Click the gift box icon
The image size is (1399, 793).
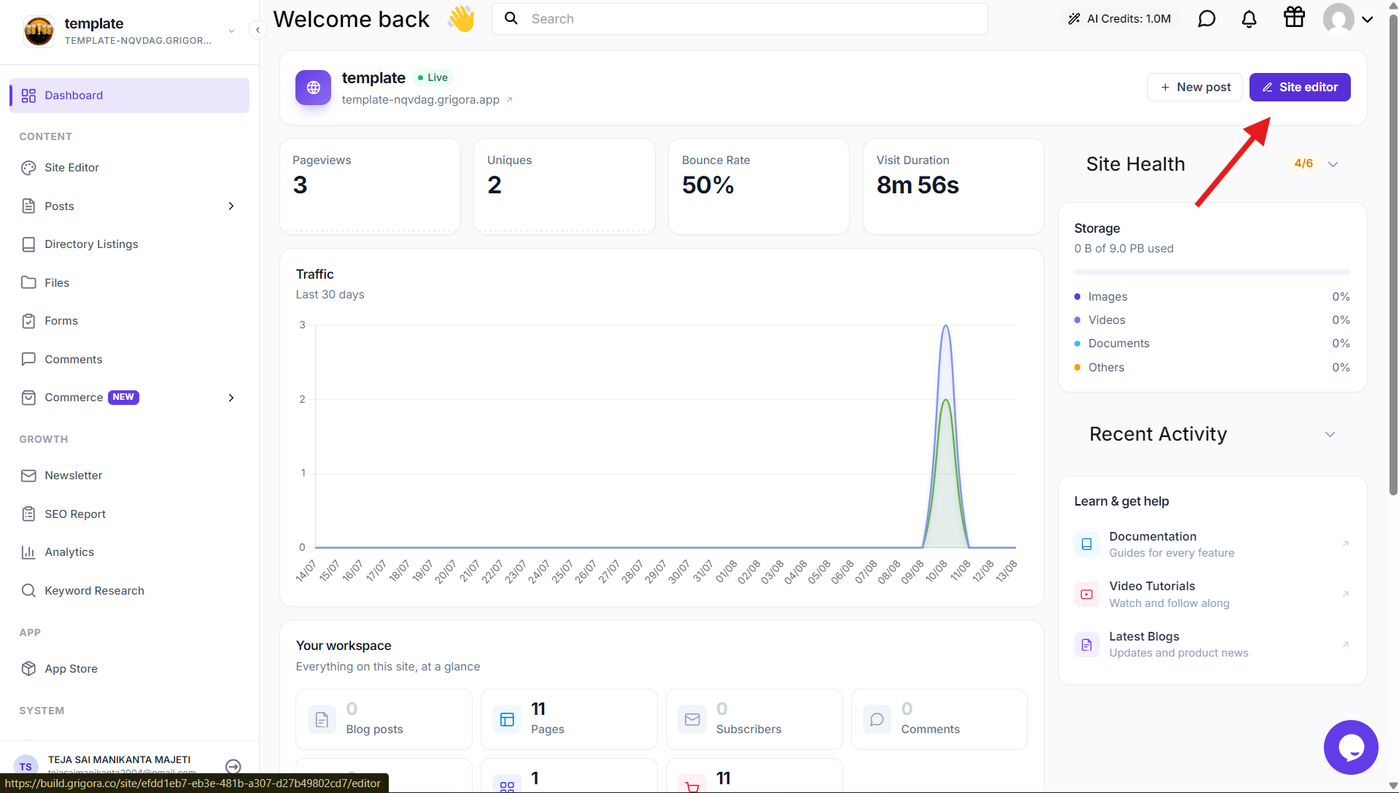click(x=1294, y=18)
